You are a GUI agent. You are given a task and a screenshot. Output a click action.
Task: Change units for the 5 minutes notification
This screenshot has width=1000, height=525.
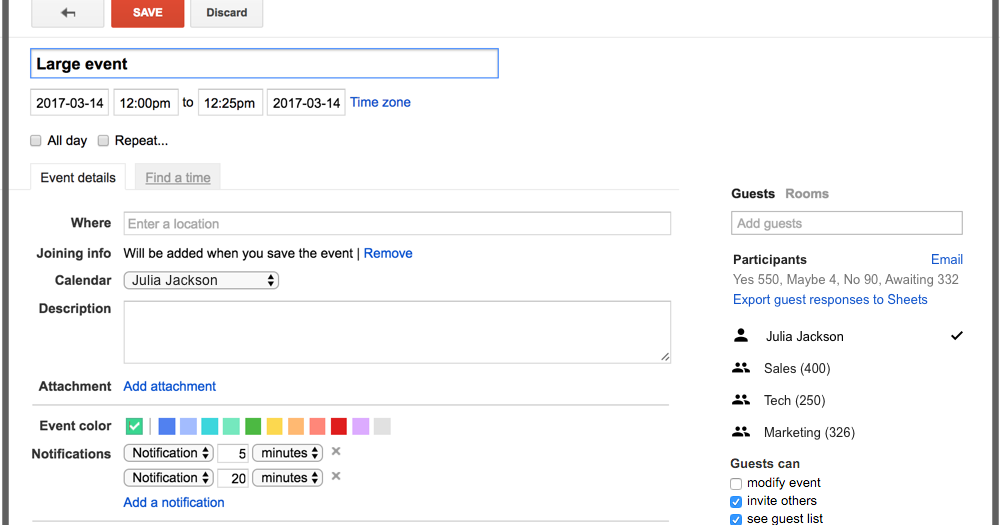click(x=288, y=453)
